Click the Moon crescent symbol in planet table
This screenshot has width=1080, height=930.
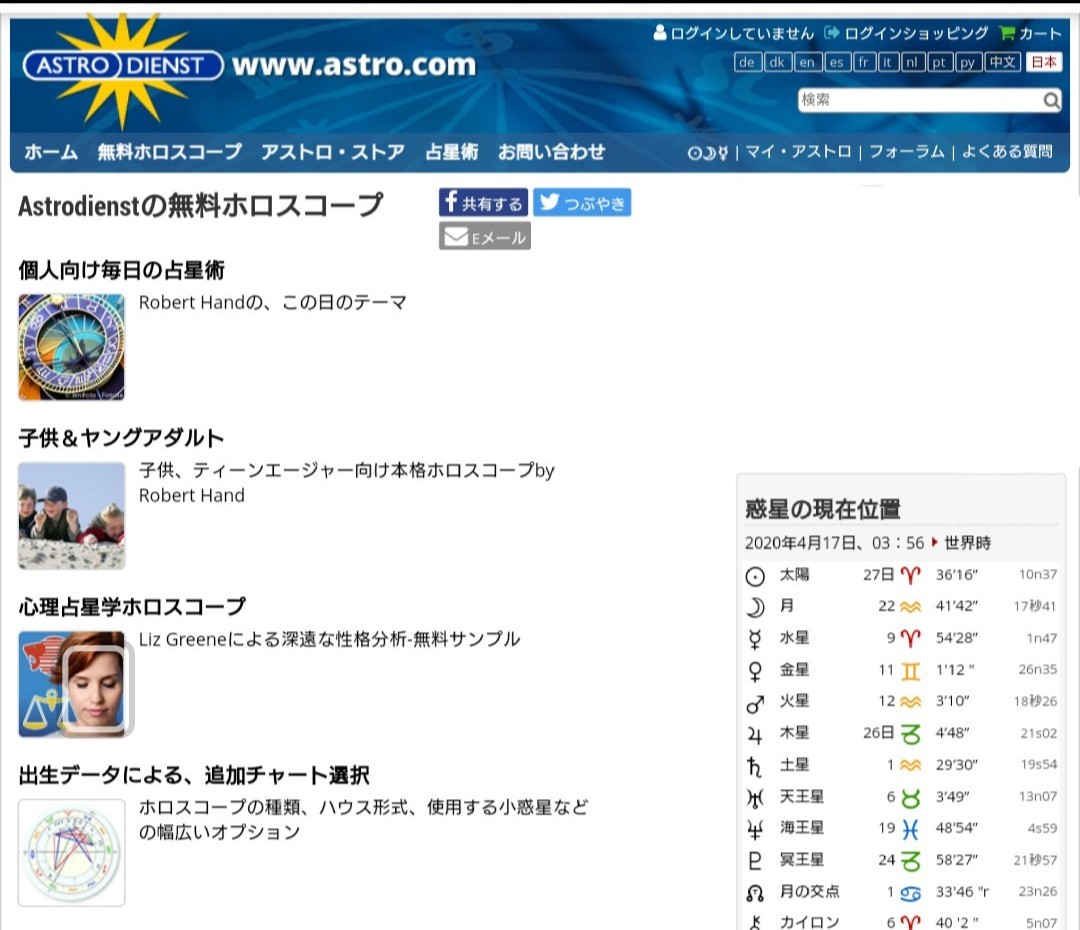tap(755, 607)
